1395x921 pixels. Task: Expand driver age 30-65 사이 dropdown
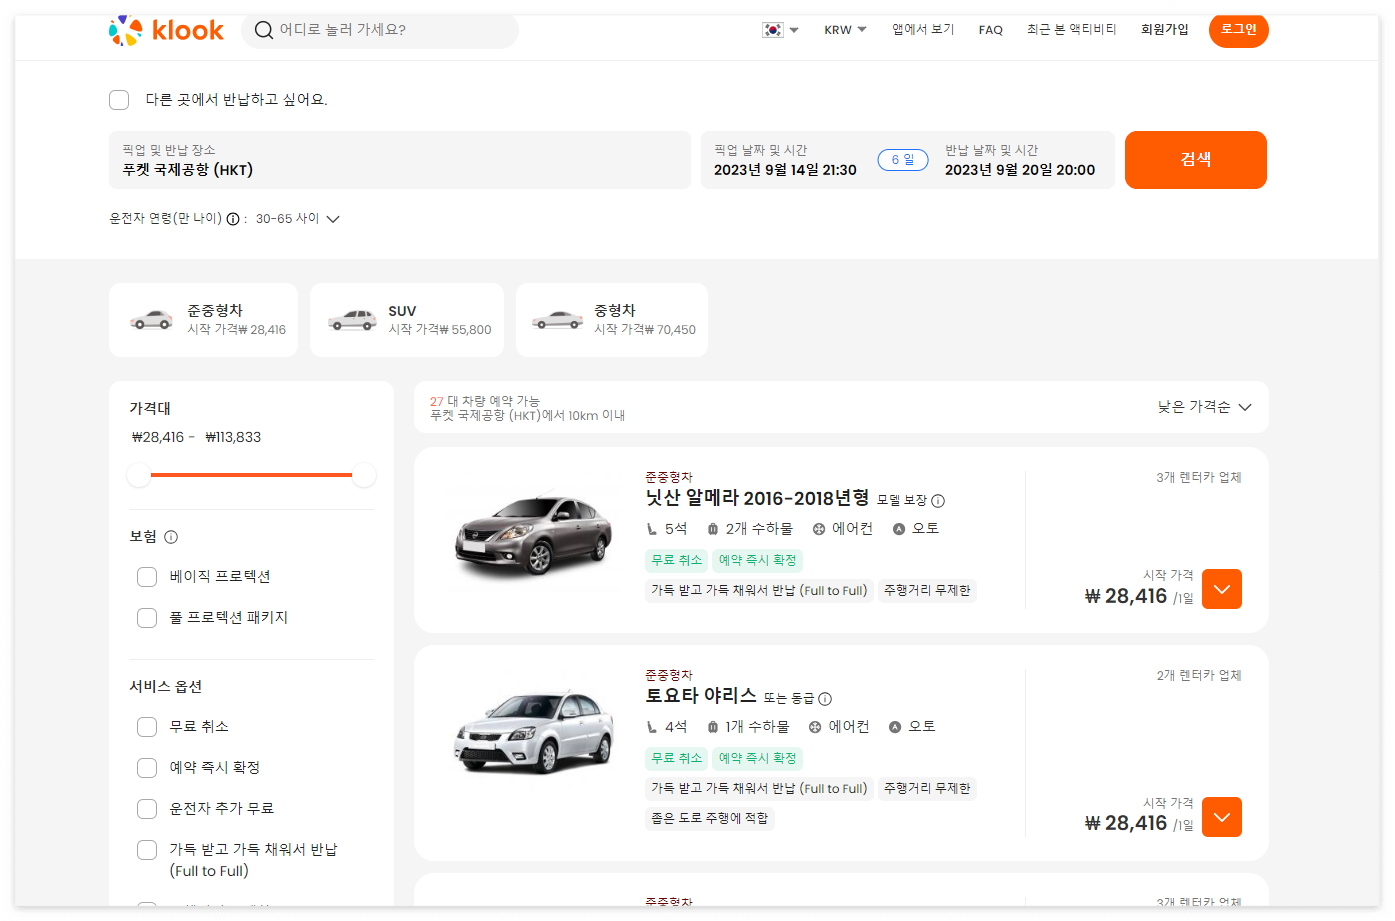[x=298, y=219]
